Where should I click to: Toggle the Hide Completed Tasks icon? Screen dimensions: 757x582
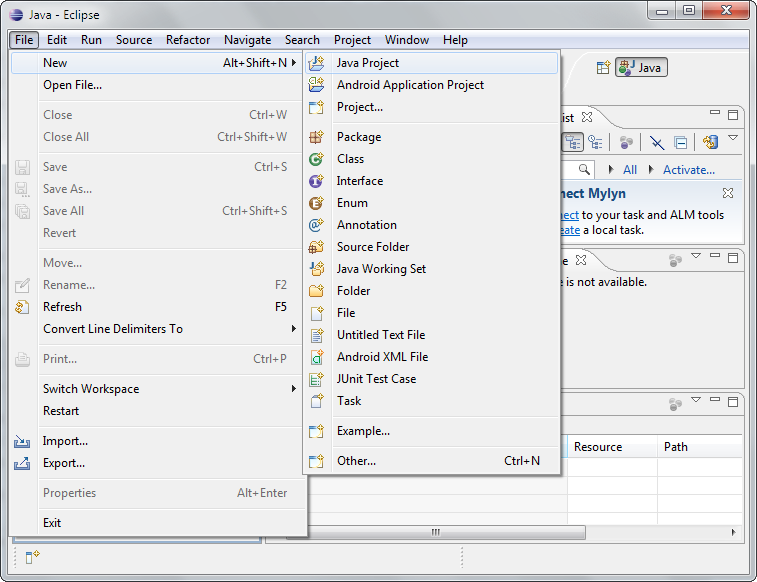pos(657,143)
